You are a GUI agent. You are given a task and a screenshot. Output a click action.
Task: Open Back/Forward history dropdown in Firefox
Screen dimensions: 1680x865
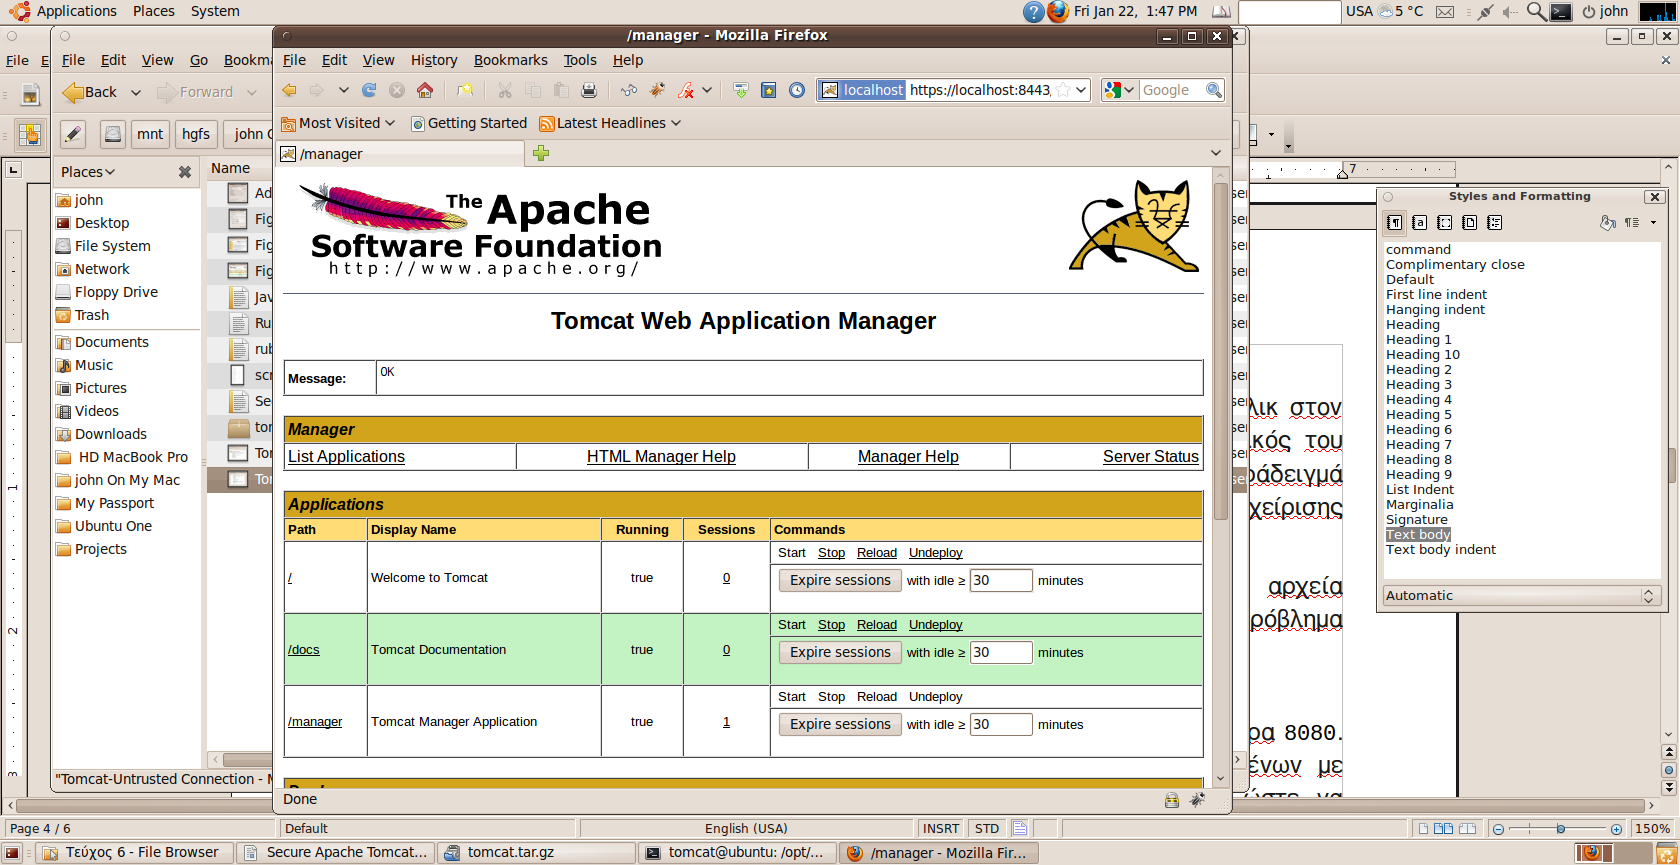(x=343, y=90)
